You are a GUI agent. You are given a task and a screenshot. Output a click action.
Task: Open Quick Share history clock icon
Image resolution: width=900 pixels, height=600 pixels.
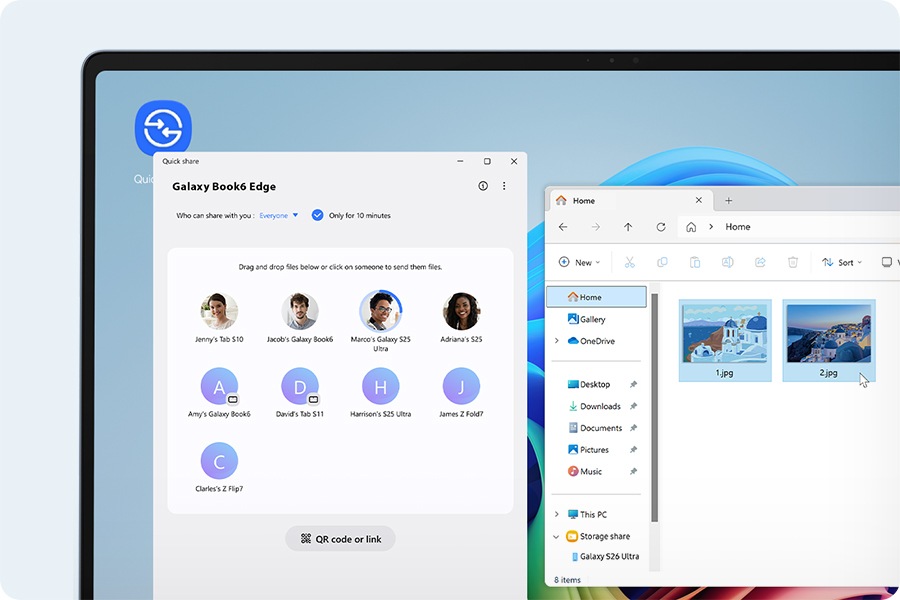483,186
